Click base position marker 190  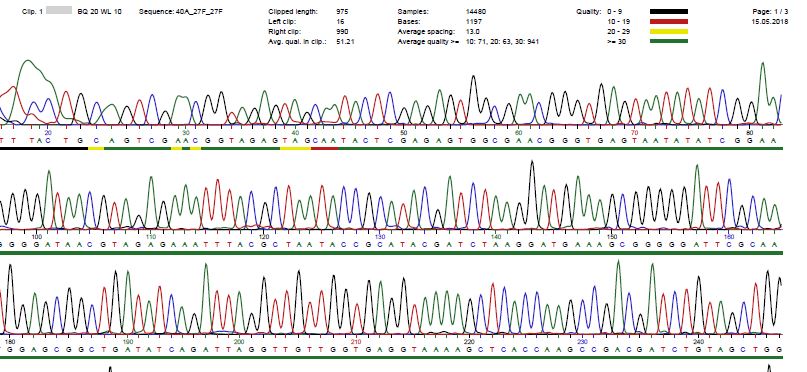tap(128, 342)
